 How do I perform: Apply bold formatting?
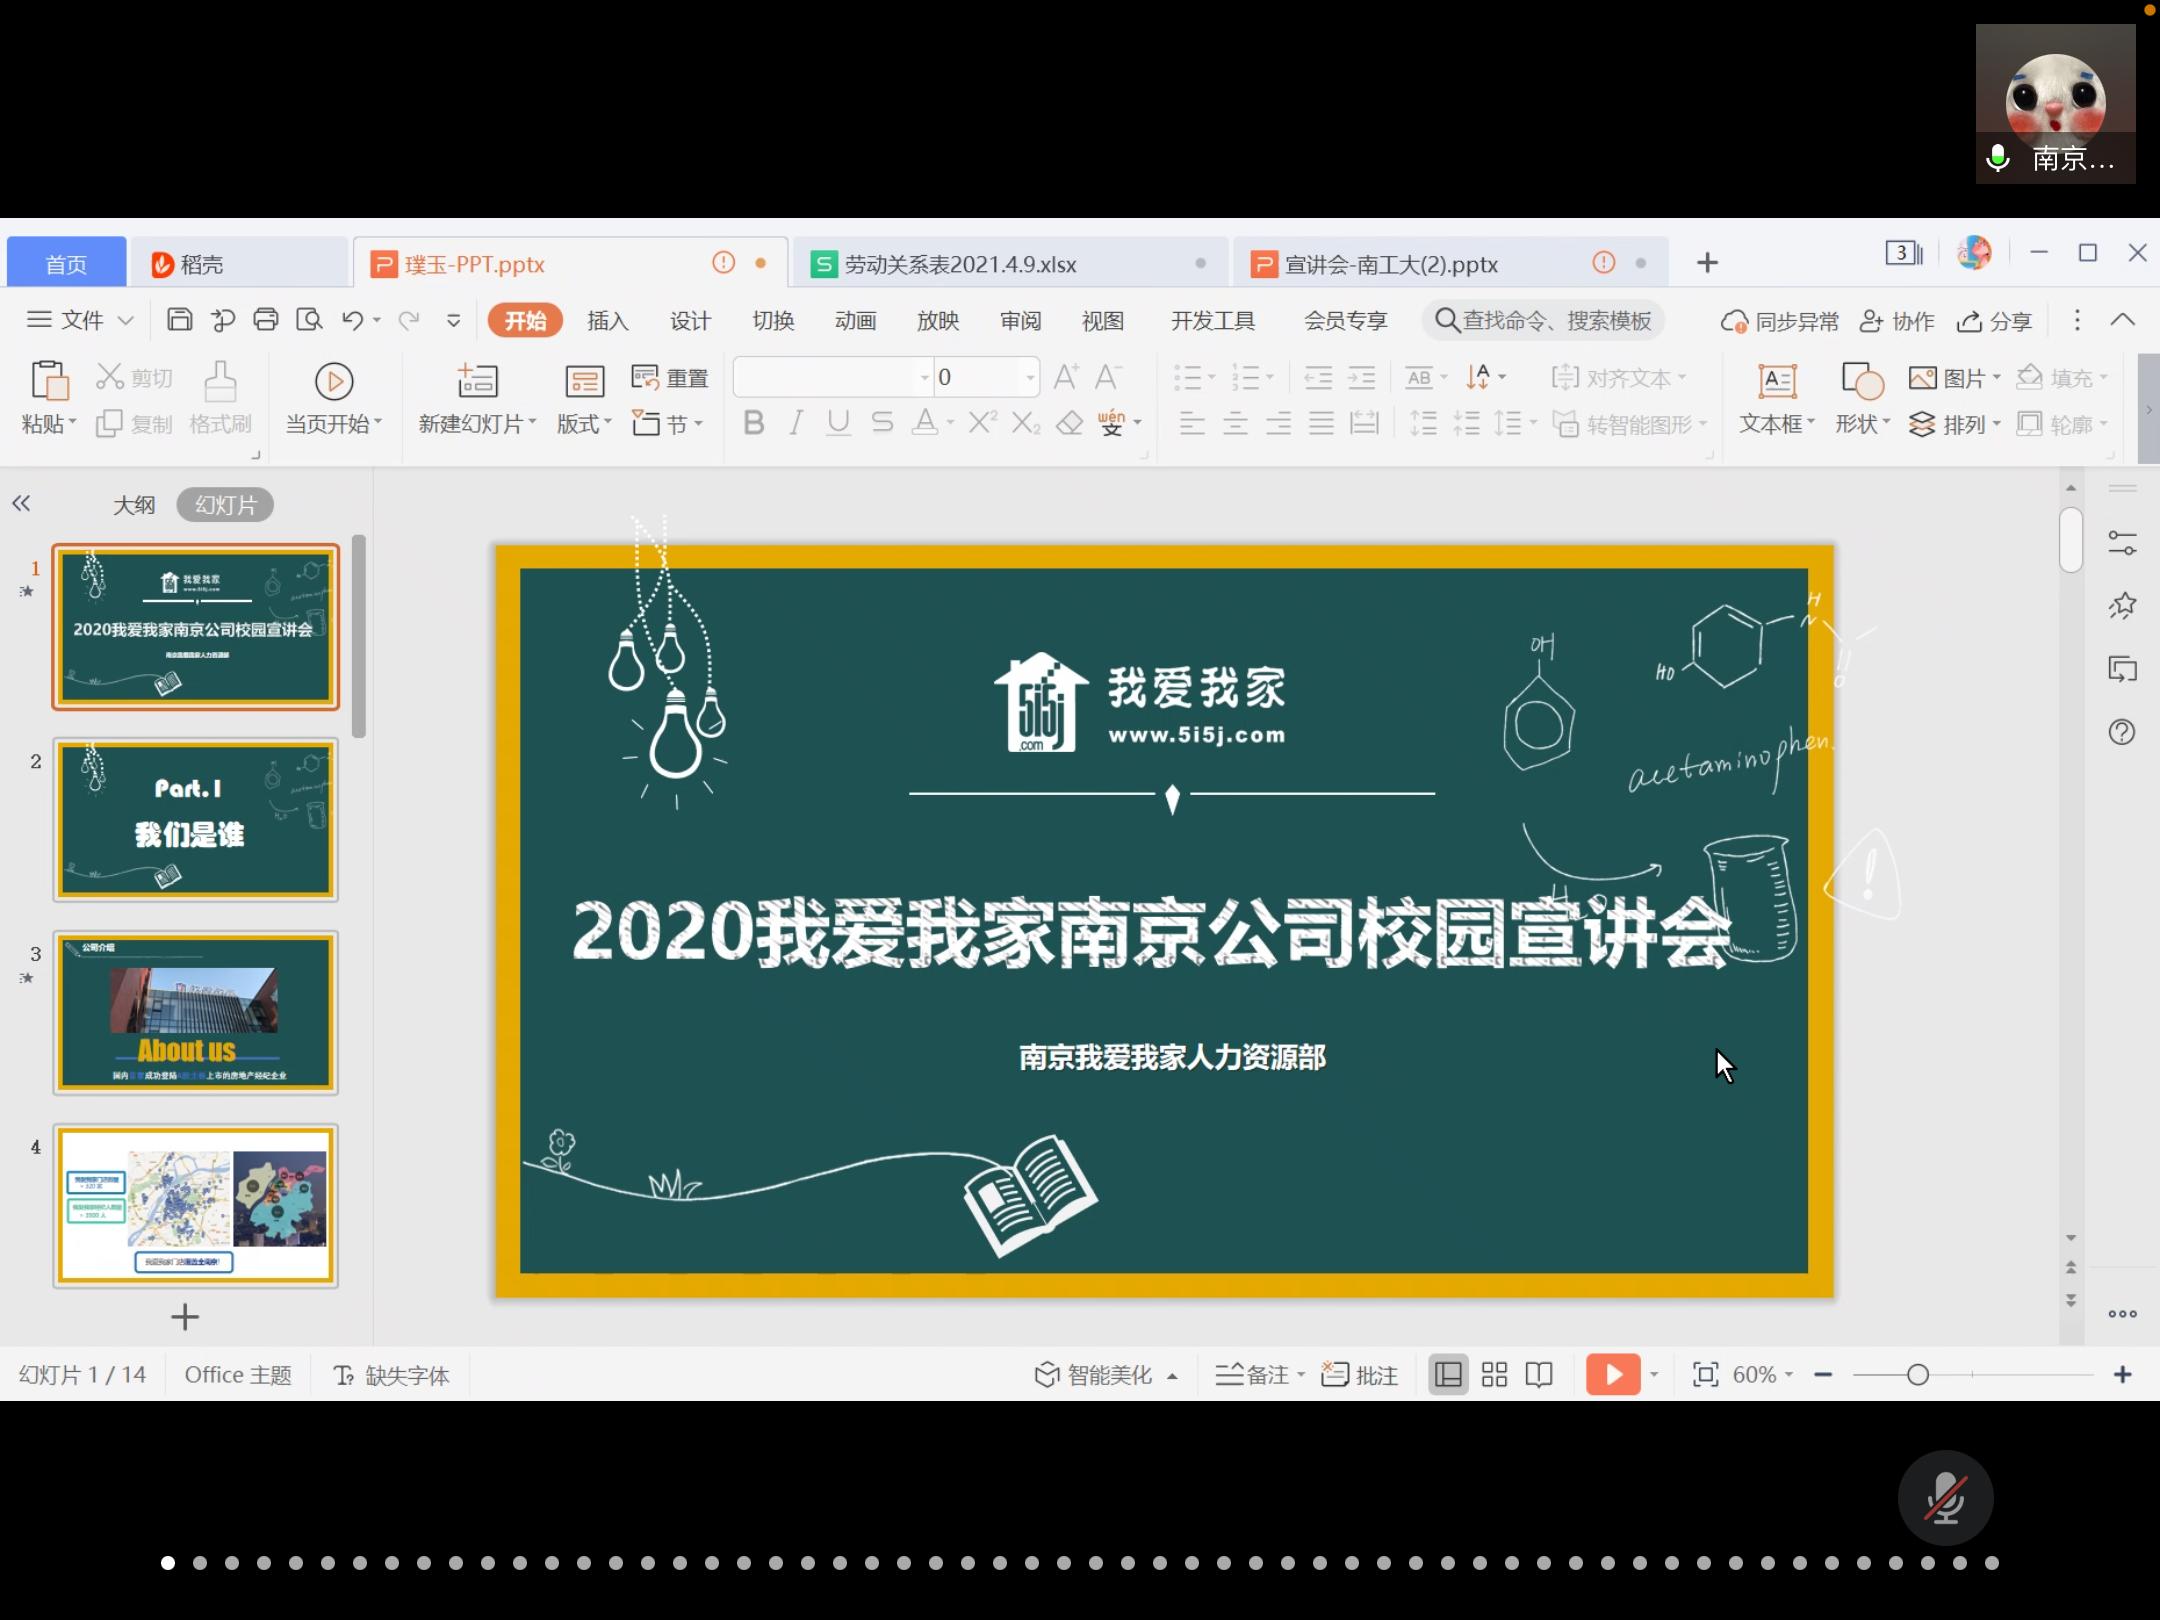754,423
